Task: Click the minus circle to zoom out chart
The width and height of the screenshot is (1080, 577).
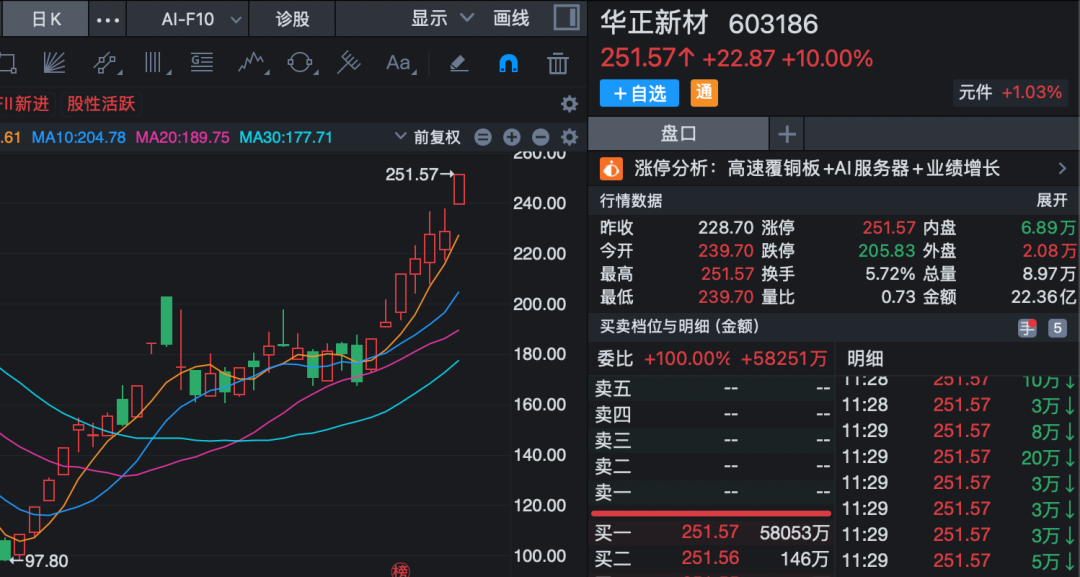Action: [x=540, y=137]
